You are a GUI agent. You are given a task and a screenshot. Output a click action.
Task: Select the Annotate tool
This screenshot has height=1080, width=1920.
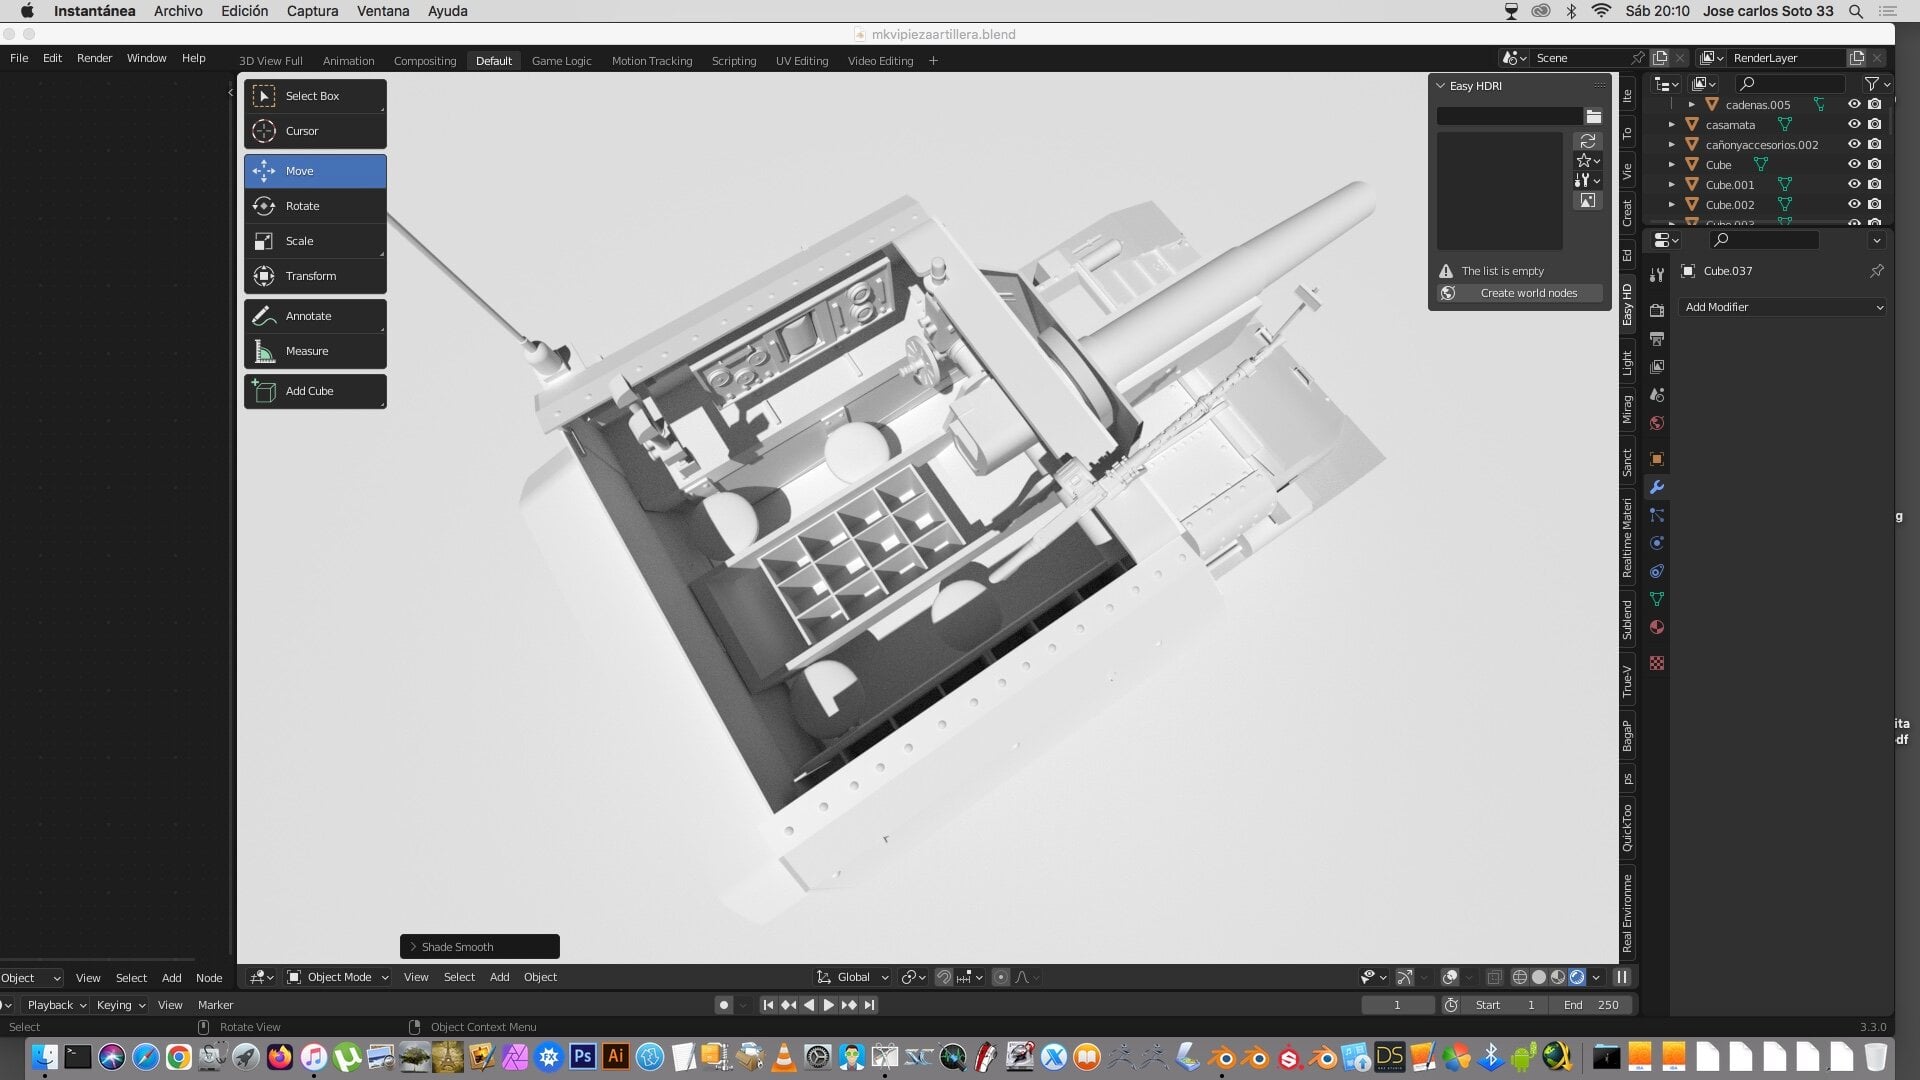[x=315, y=316]
